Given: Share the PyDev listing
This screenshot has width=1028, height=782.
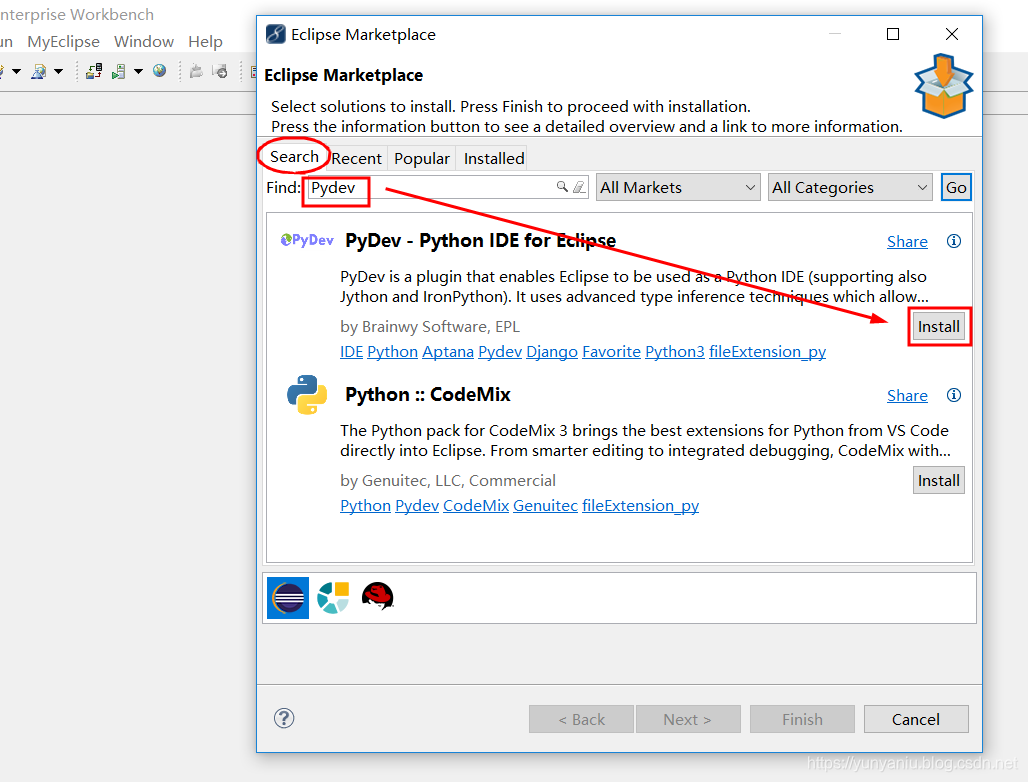Looking at the screenshot, I should click(907, 242).
